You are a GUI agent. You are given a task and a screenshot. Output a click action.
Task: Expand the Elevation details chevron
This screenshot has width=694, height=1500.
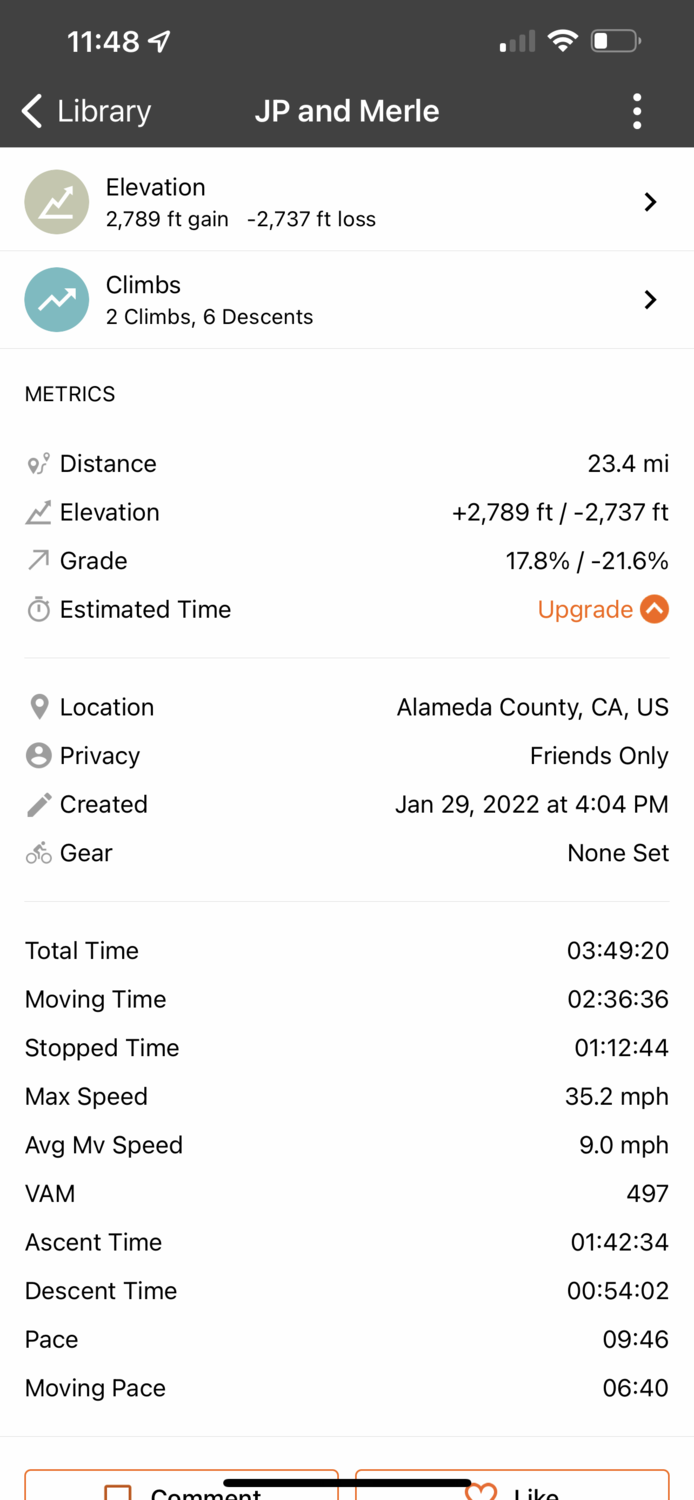(650, 202)
